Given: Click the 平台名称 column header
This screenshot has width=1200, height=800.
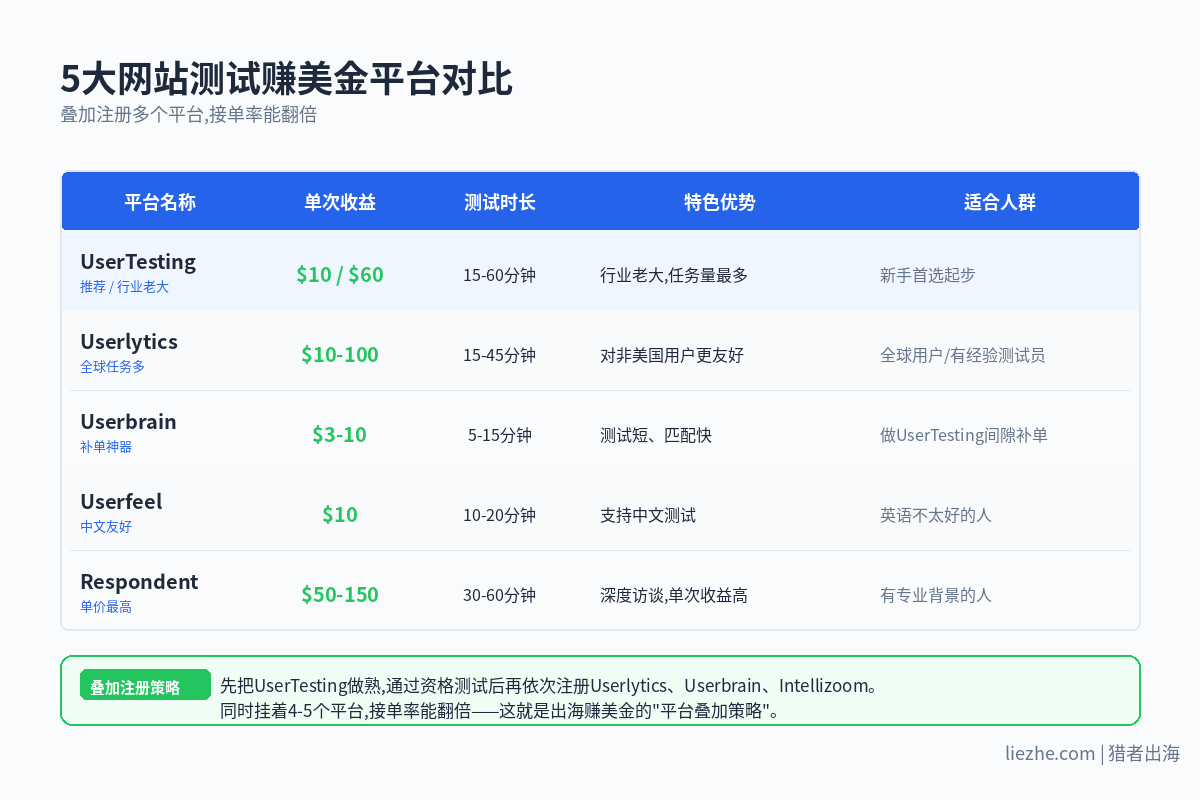Looking at the screenshot, I should [x=160, y=202].
